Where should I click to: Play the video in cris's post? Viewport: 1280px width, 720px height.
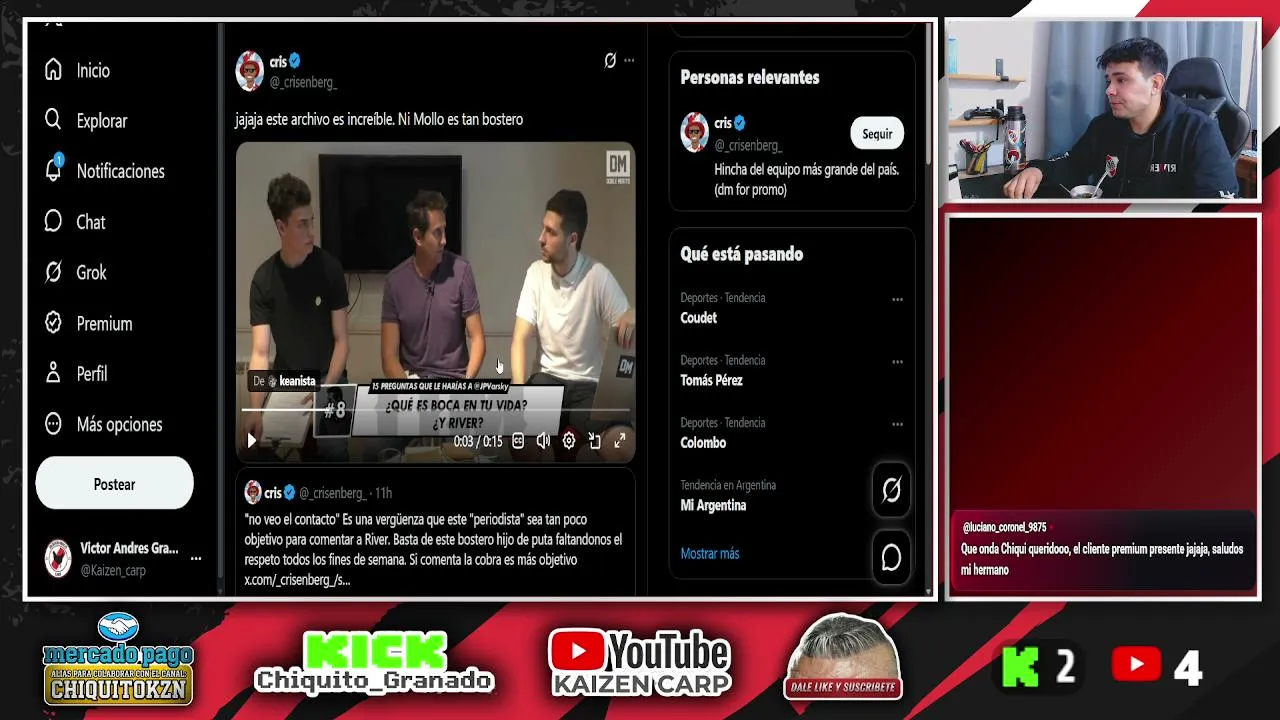pos(252,441)
